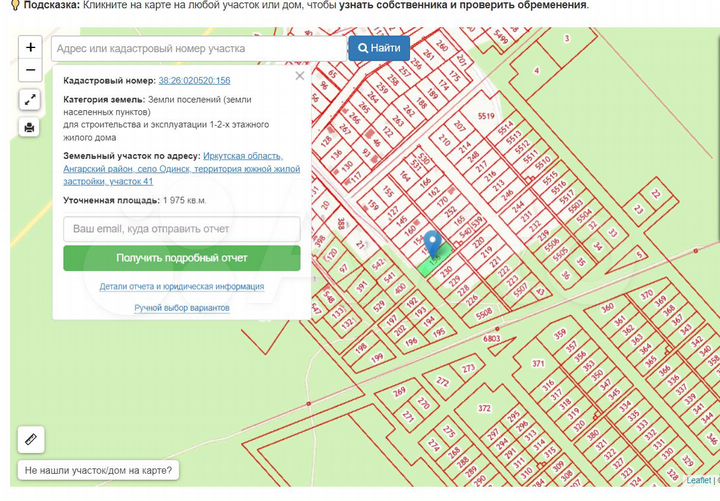Image resolution: width=720 pixels, height=501 pixels.
Task: Select parcel 372 on the map
Action: pyautogui.click(x=484, y=408)
